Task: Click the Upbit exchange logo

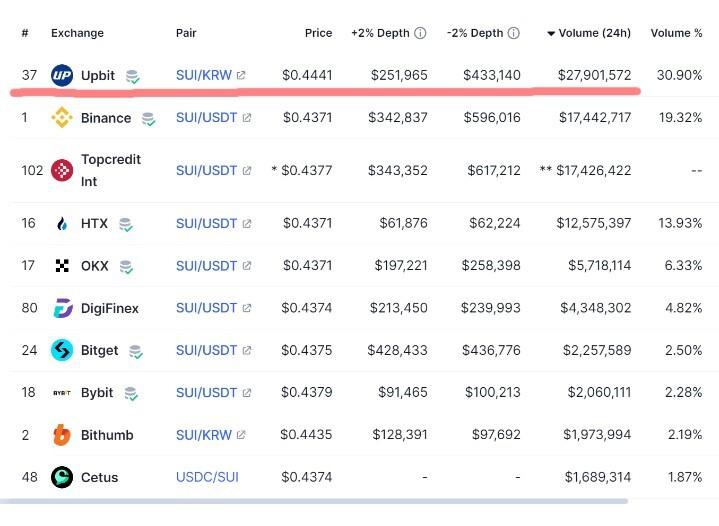Action: (x=62, y=75)
